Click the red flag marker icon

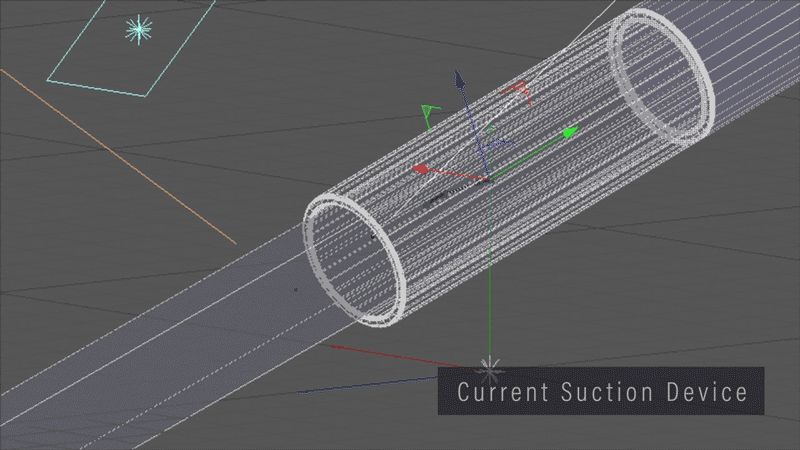tap(518, 91)
